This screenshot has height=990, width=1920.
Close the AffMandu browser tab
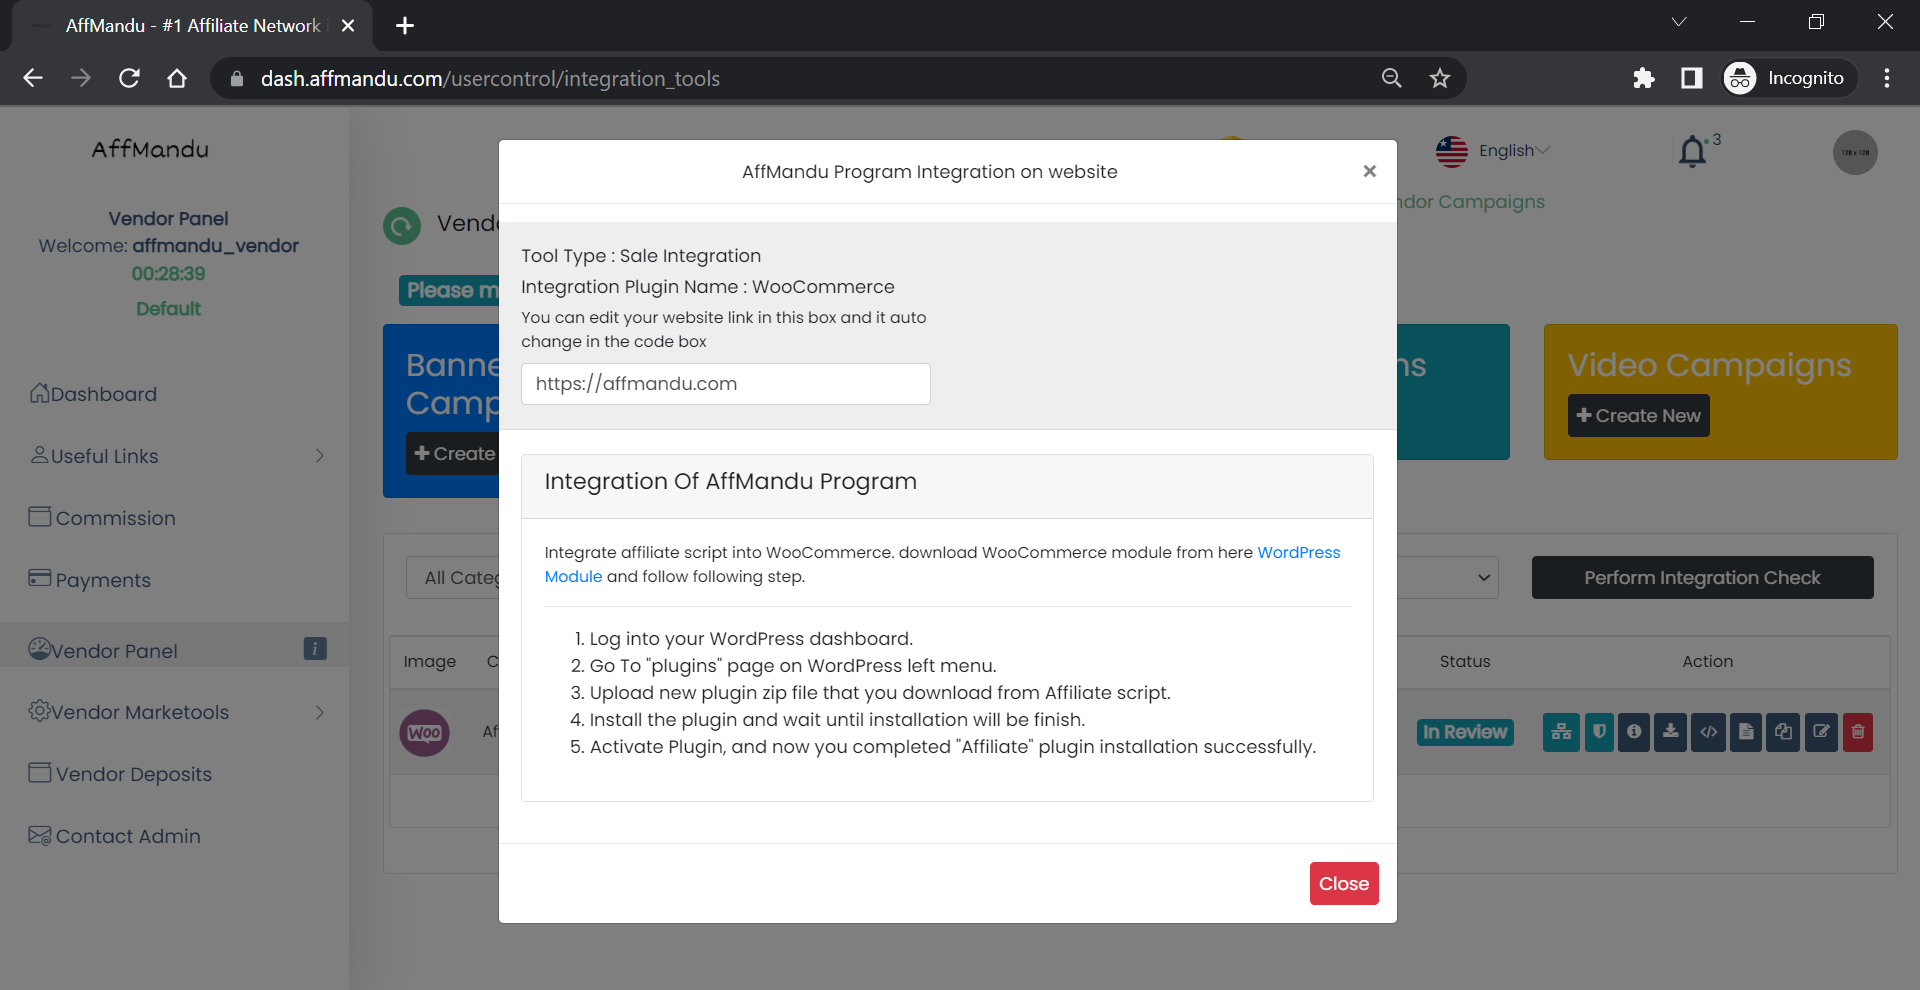click(x=348, y=26)
